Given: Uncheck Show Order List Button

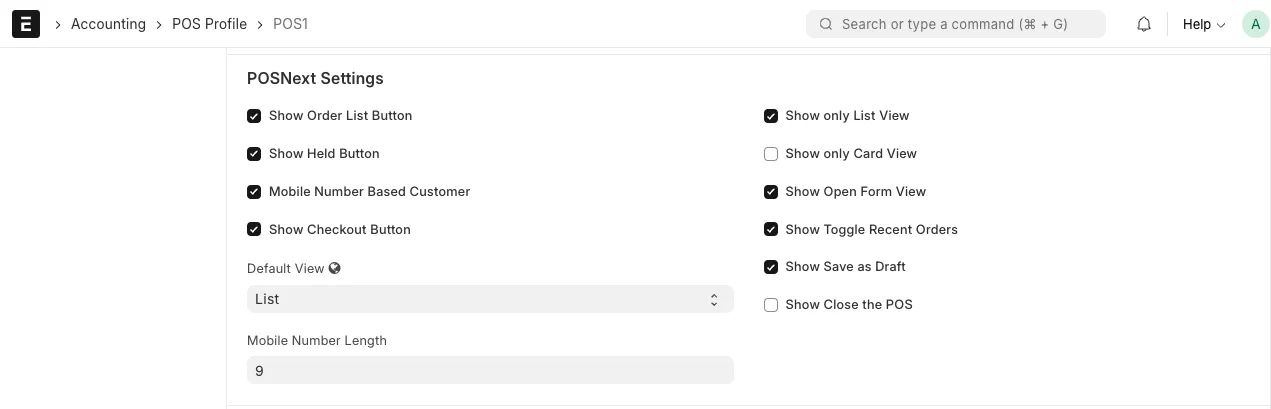Looking at the screenshot, I should (254, 116).
